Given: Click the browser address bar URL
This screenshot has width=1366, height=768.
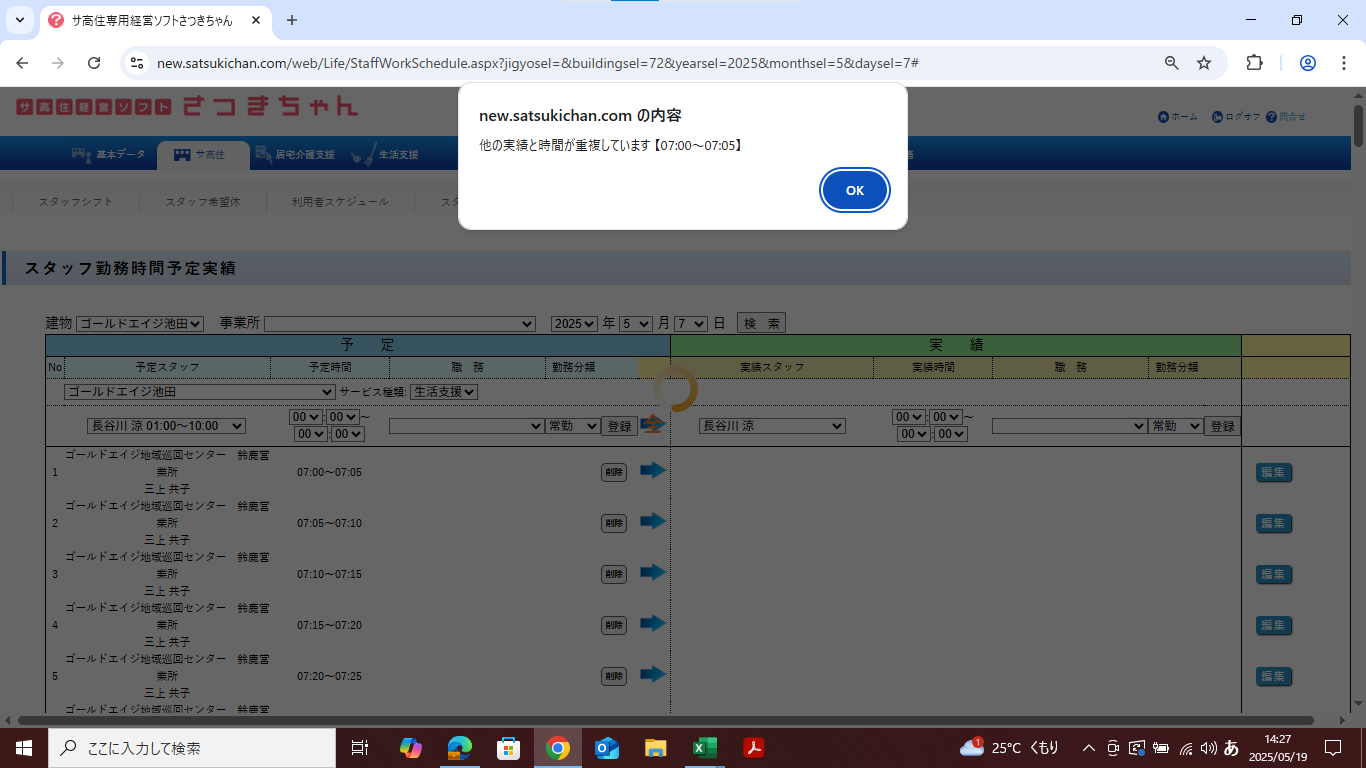Looking at the screenshot, I should click(x=538, y=63).
